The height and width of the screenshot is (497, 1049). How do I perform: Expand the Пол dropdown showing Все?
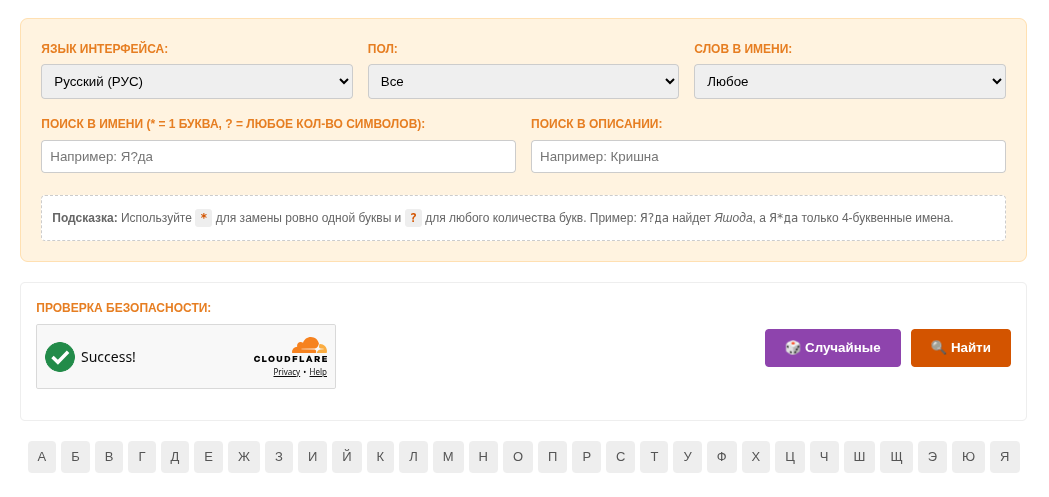point(523,82)
